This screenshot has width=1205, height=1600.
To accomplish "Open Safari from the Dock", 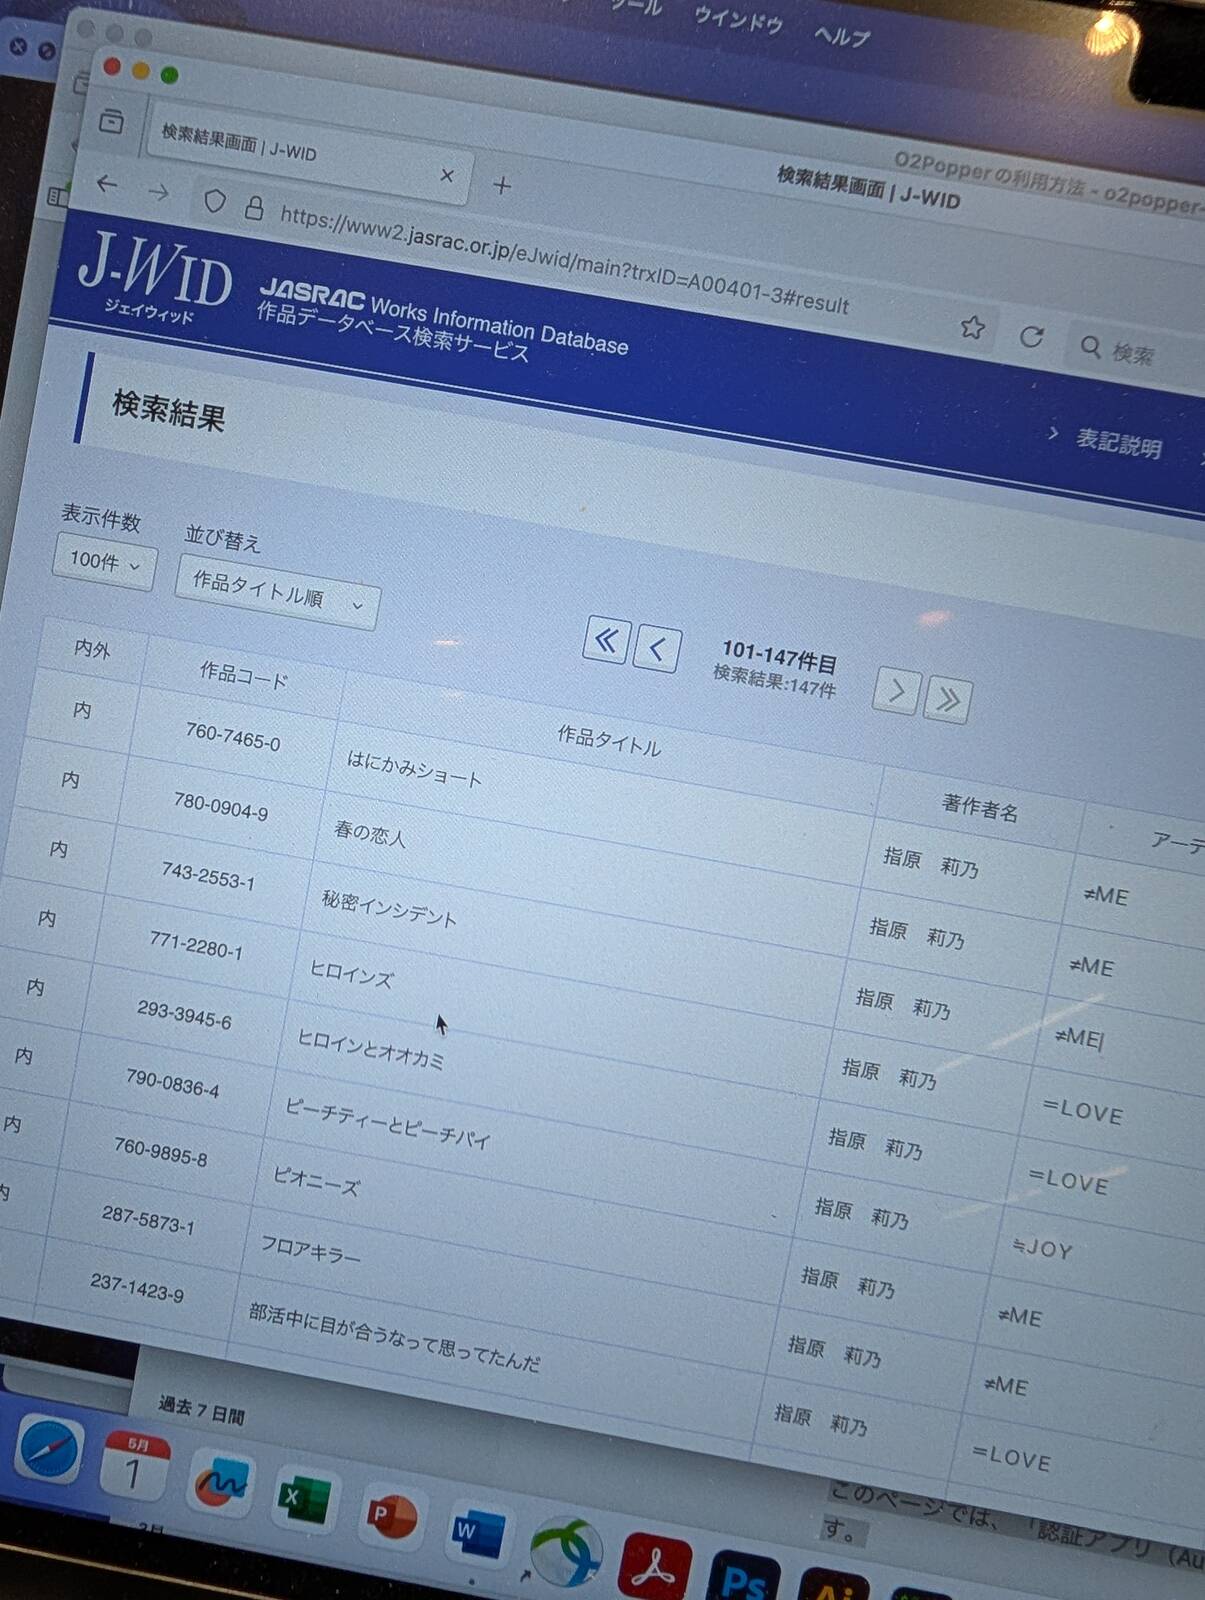I will pyautogui.click(x=50, y=1450).
